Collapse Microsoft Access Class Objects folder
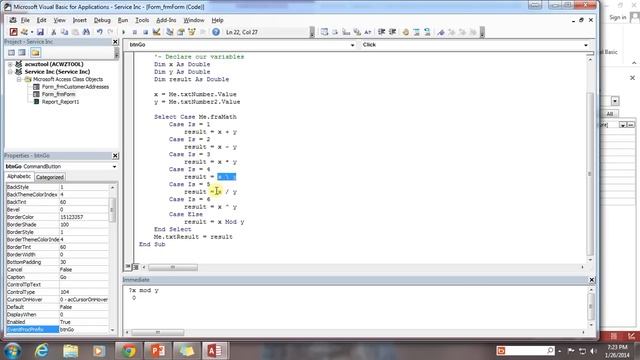 click(19, 79)
